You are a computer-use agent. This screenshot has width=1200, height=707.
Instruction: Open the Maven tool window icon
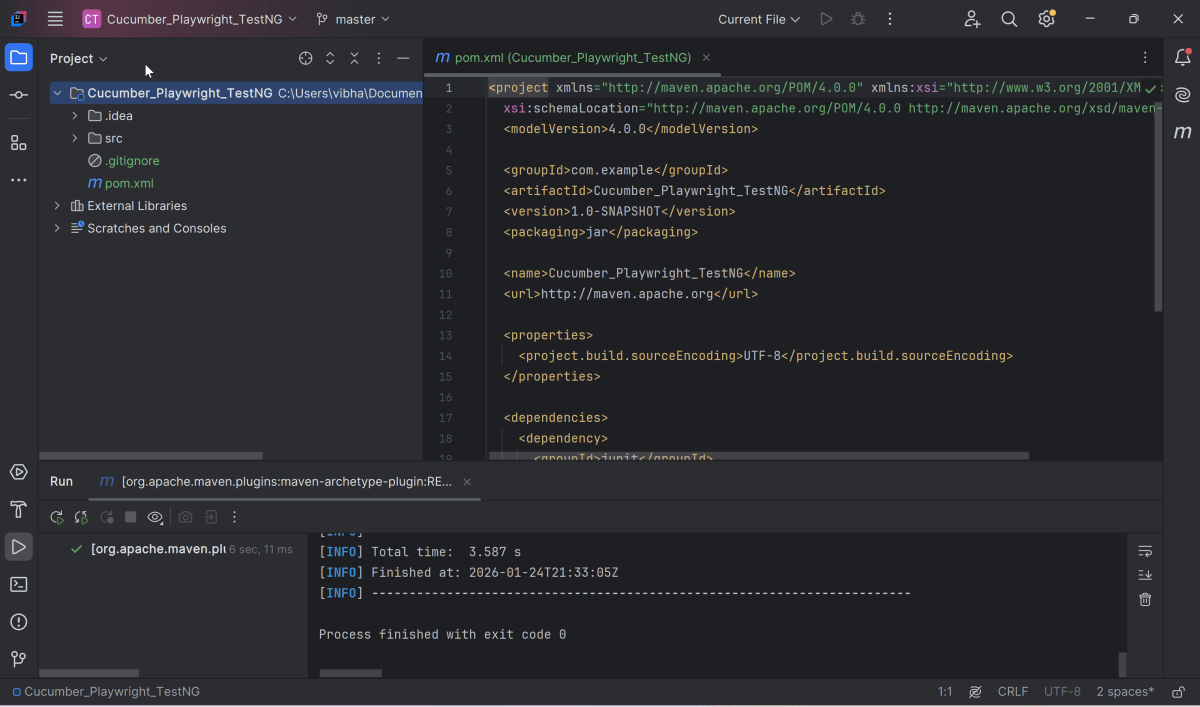(x=1182, y=132)
